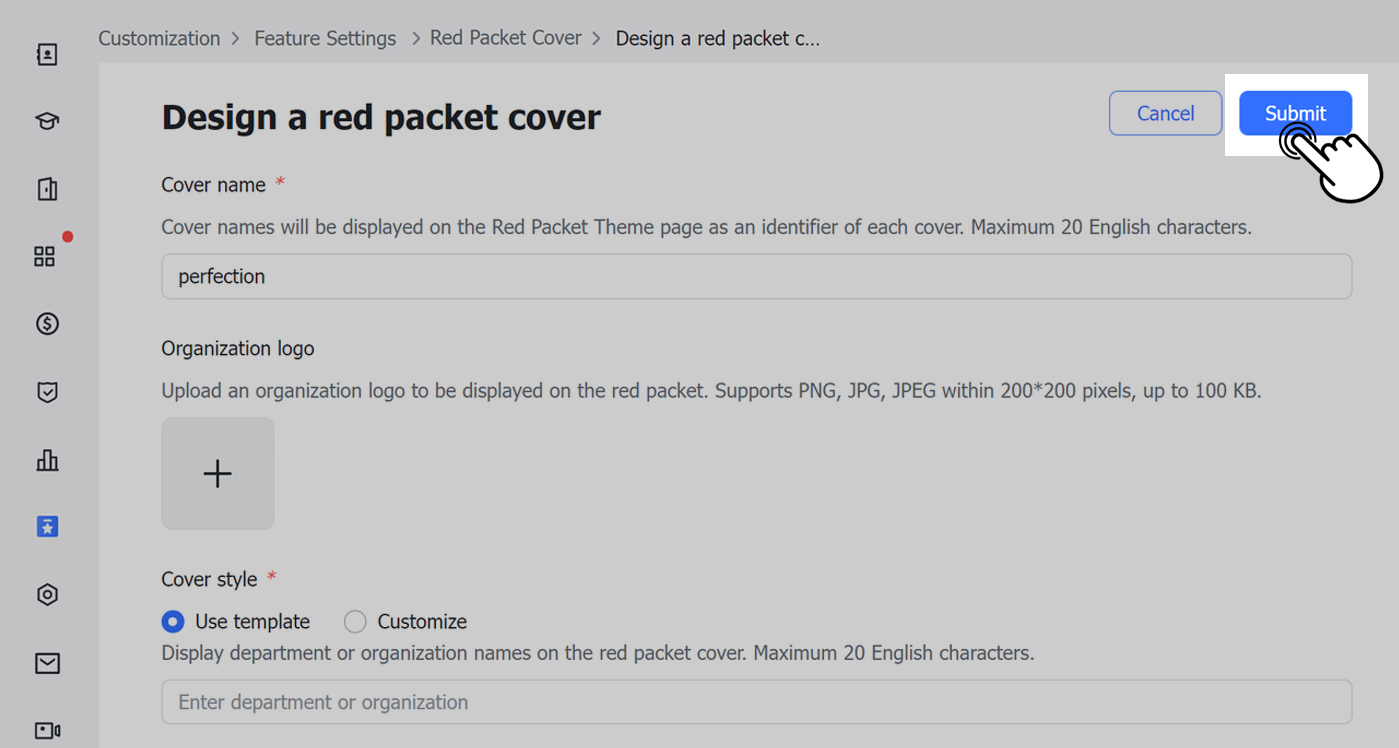Cancel the cover design

pyautogui.click(x=1165, y=113)
